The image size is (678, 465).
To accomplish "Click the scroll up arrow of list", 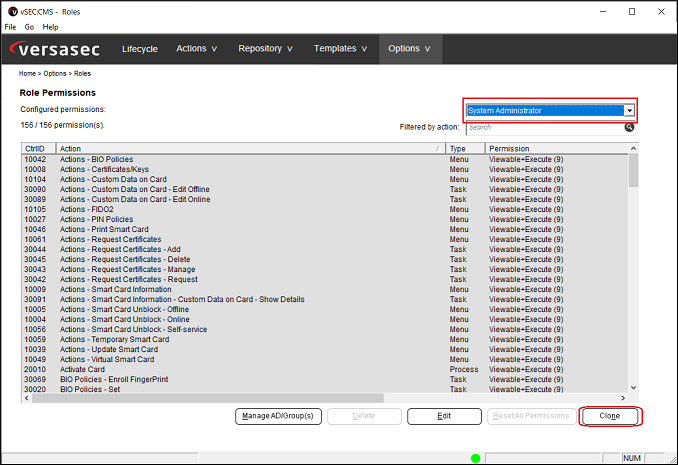I will coord(633,148).
